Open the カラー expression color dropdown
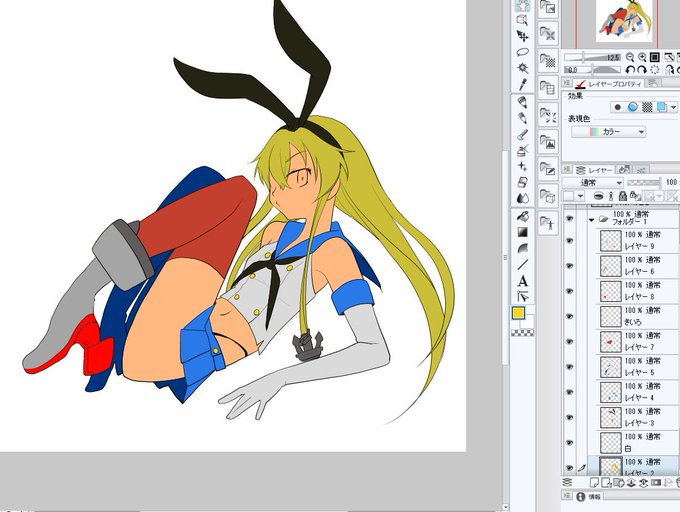 point(608,132)
